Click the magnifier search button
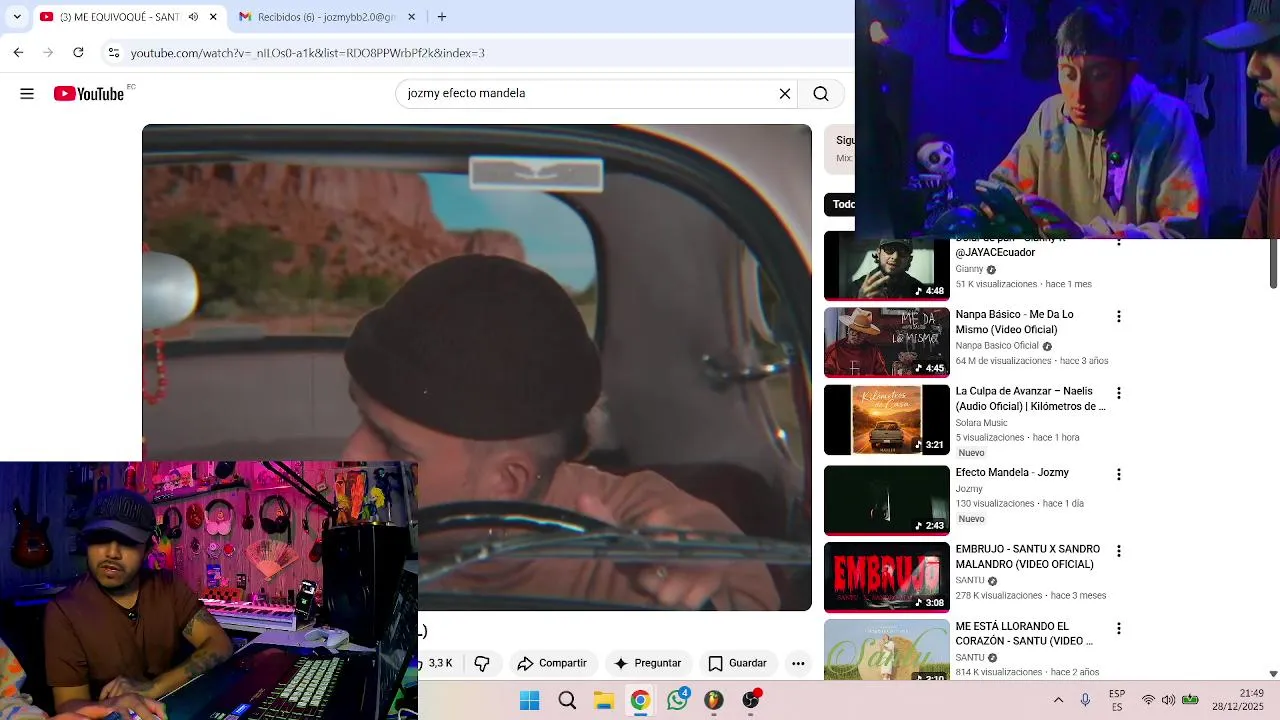 821,94
